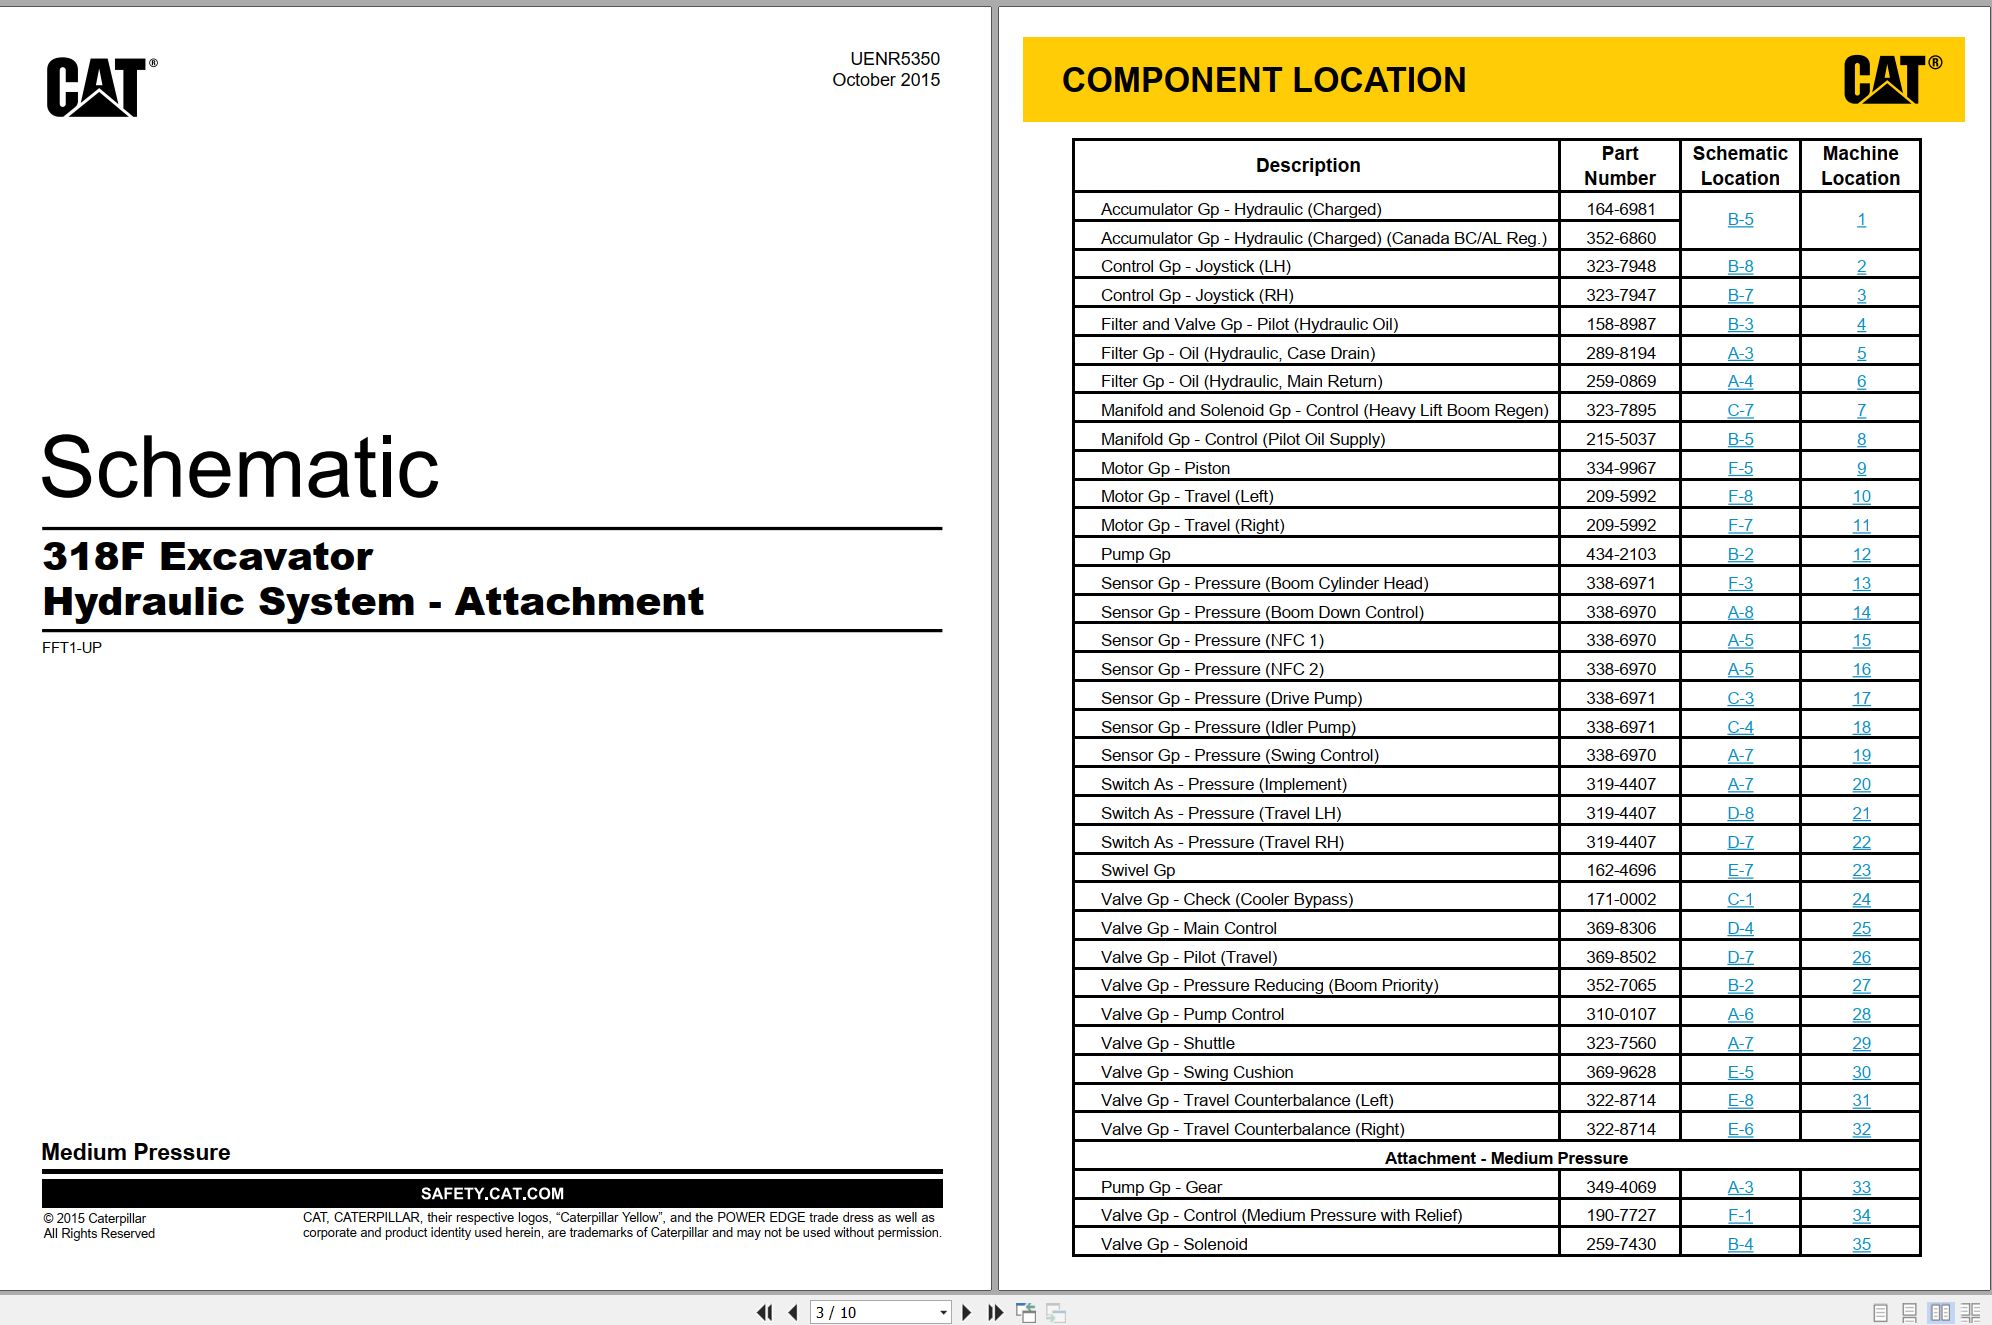Open the page number dropdown arrow
The height and width of the screenshot is (1325, 1992).
tap(943, 1312)
